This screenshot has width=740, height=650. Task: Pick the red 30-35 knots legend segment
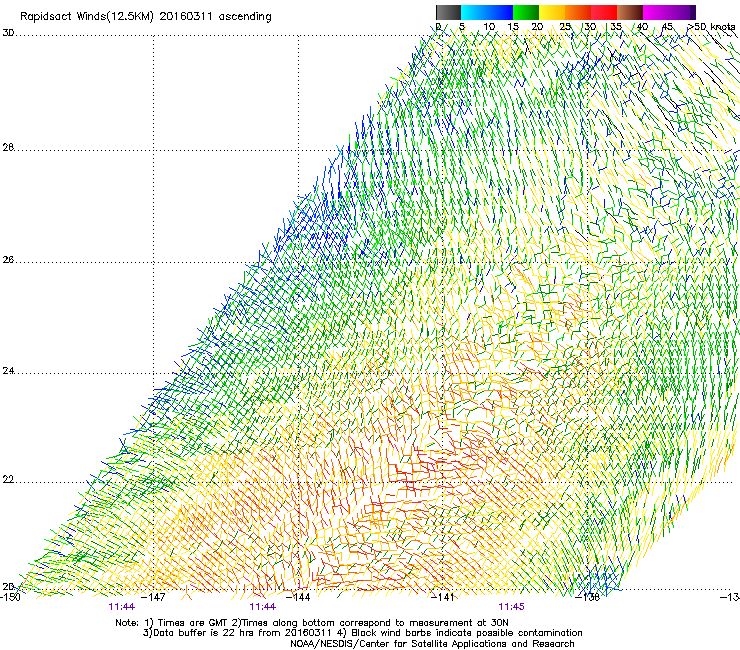click(x=604, y=12)
